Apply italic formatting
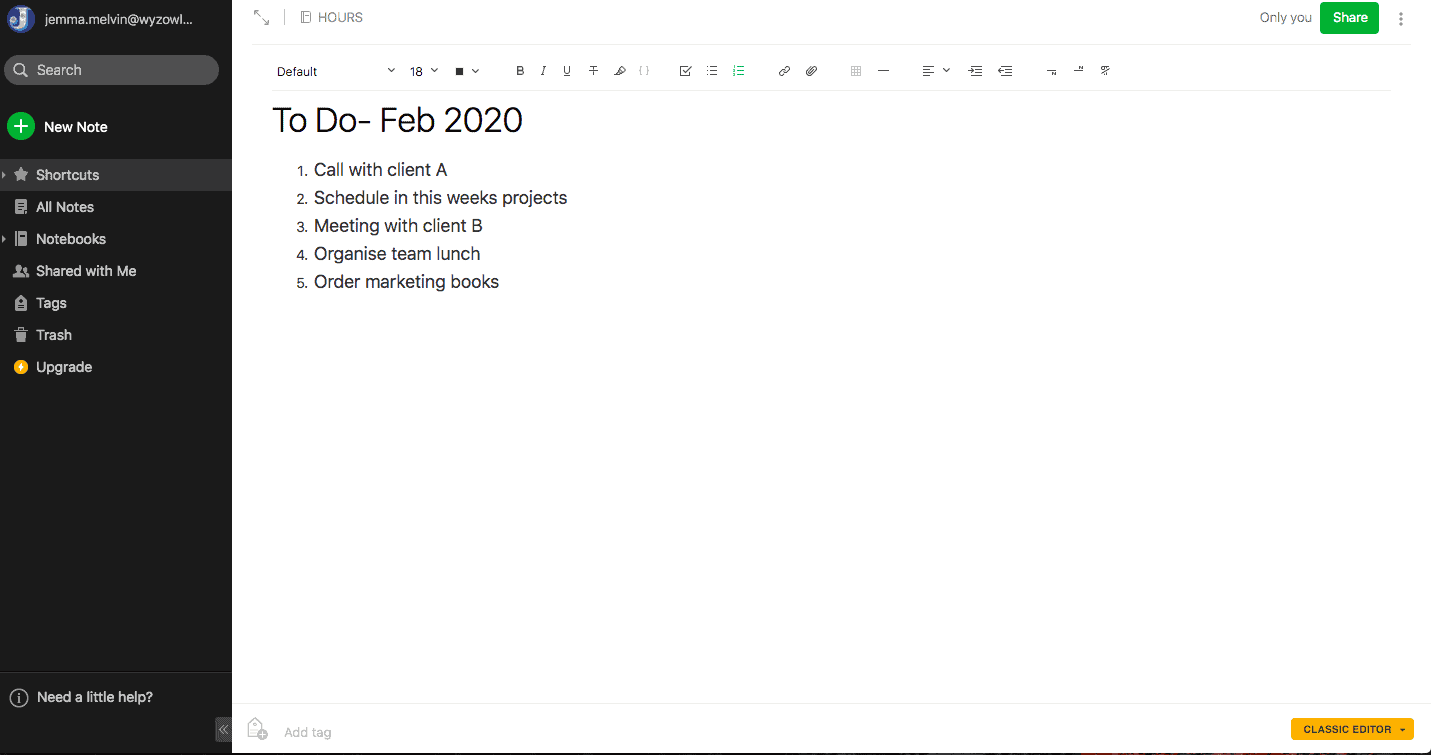This screenshot has width=1431, height=755. pyautogui.click(x=543, y=71)
